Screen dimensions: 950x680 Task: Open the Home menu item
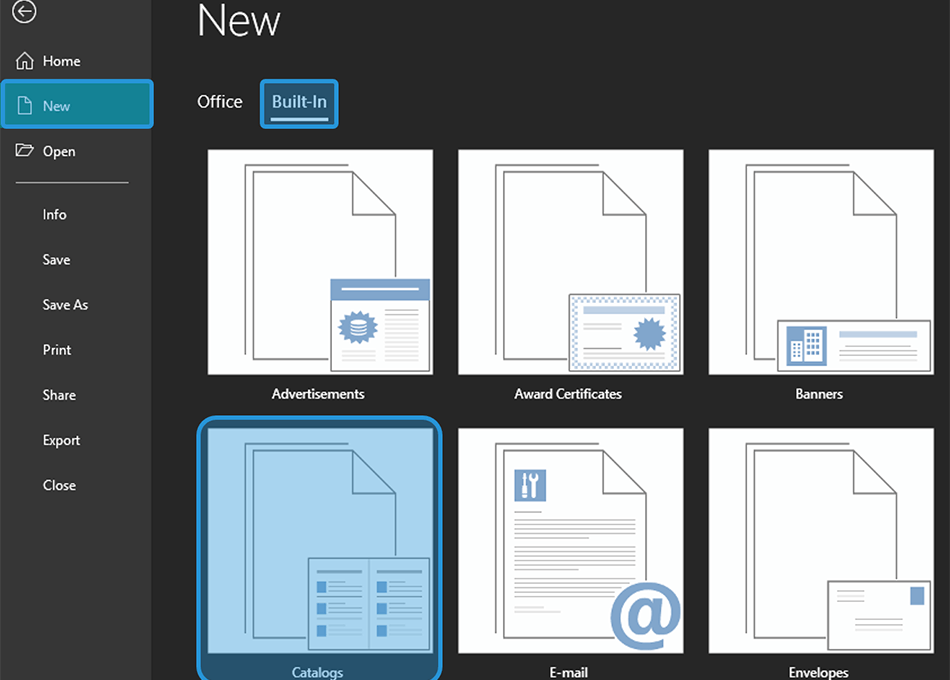pyautogui.click(x=76, y=61)
